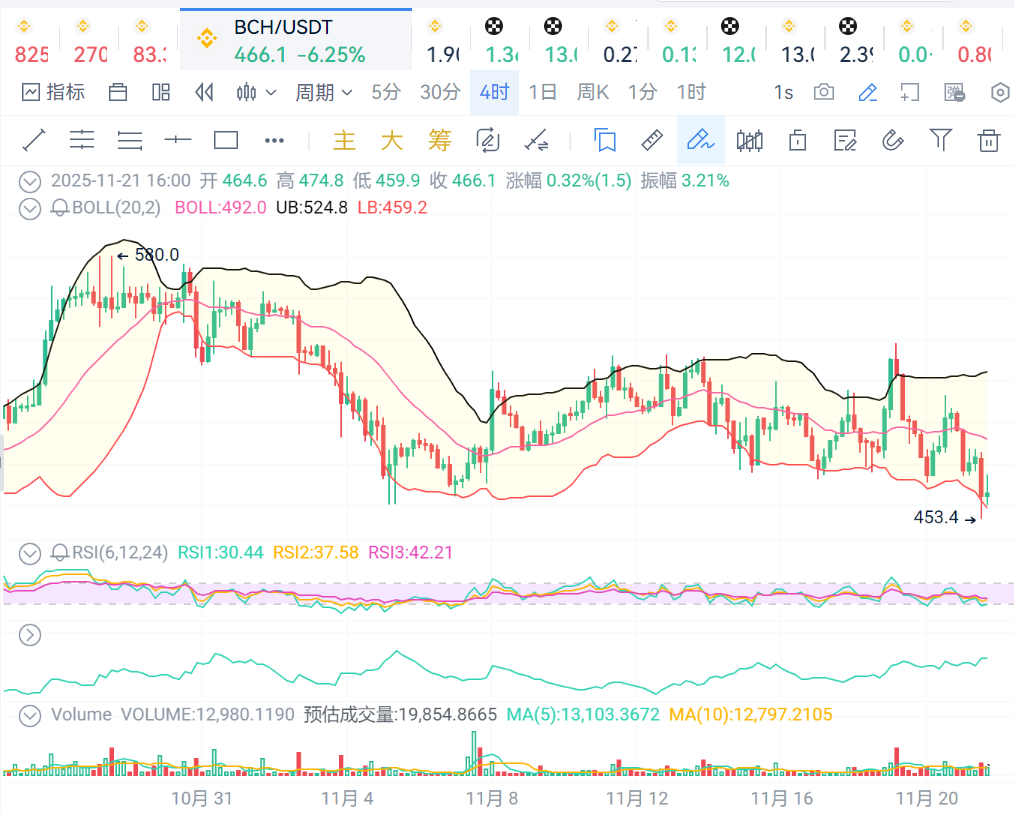Select the rectangle drawing tool

pyautogui.click(x=226, y=140)
